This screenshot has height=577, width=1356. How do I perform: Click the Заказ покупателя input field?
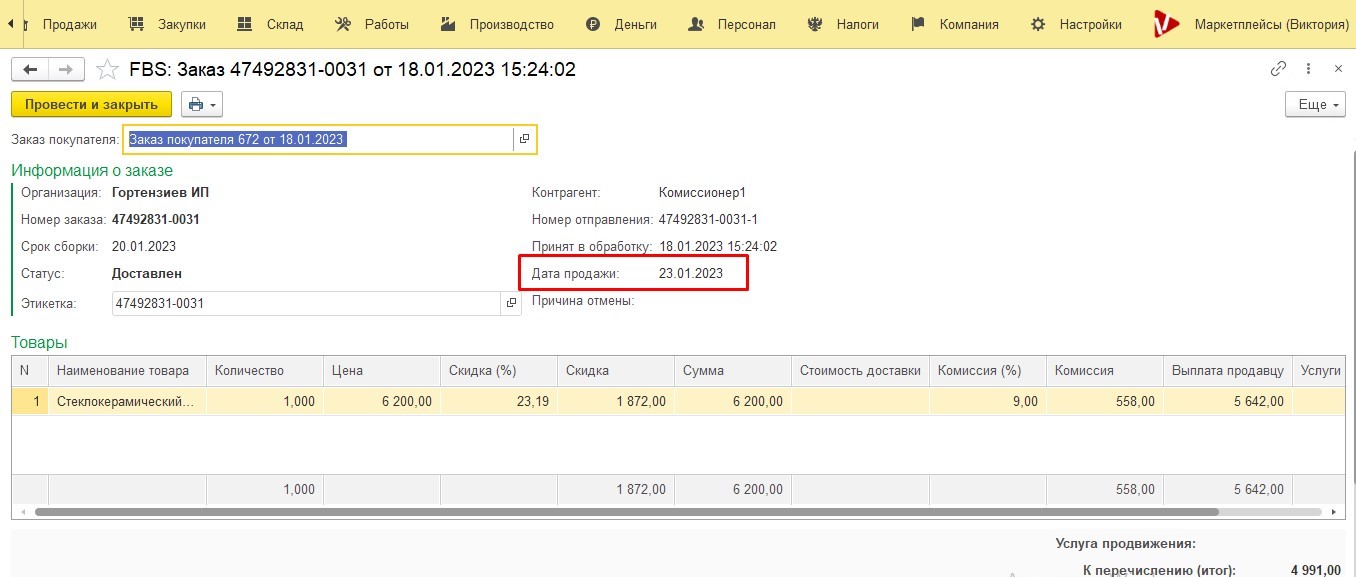[x=319, y=139]
